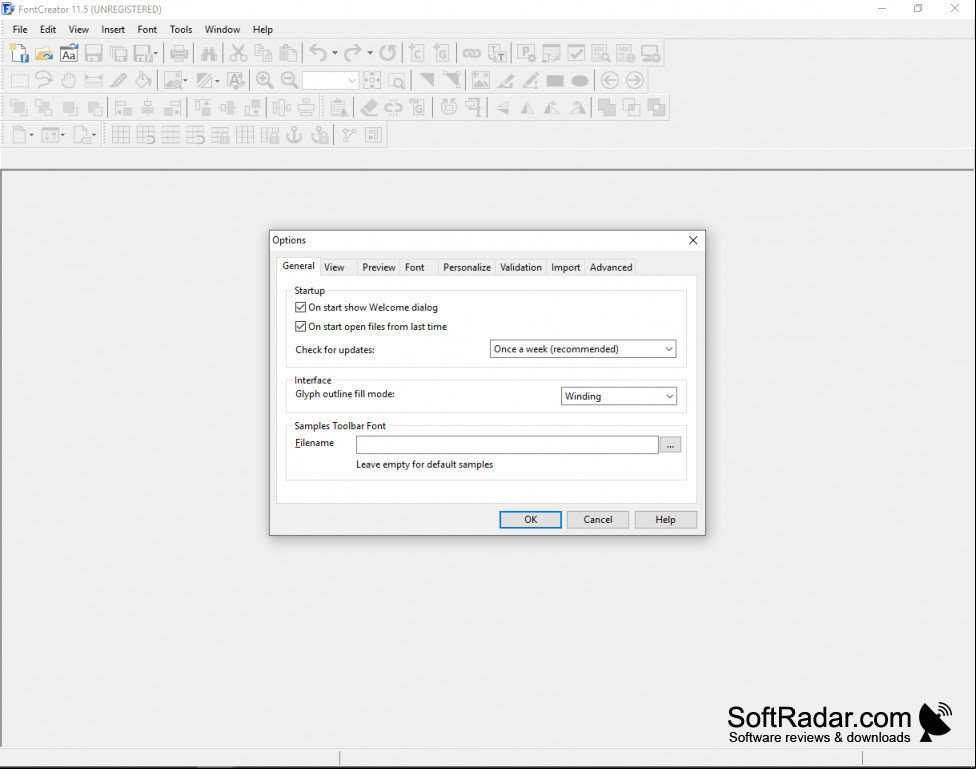Viewport: 976px width, 769px height.
Task: Open the Font tab in Options dialog
Action: (x=415, y=267)
